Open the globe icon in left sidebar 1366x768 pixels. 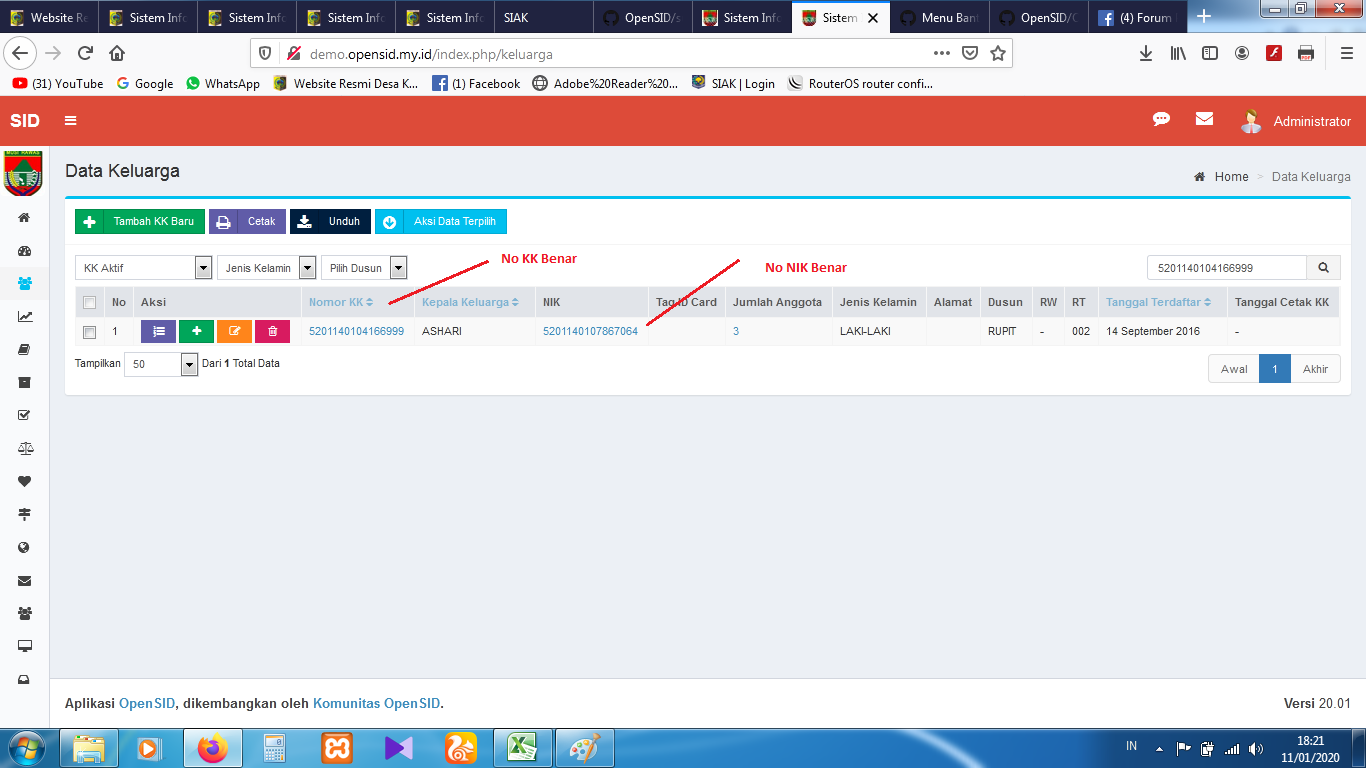[x=24, y=548]
